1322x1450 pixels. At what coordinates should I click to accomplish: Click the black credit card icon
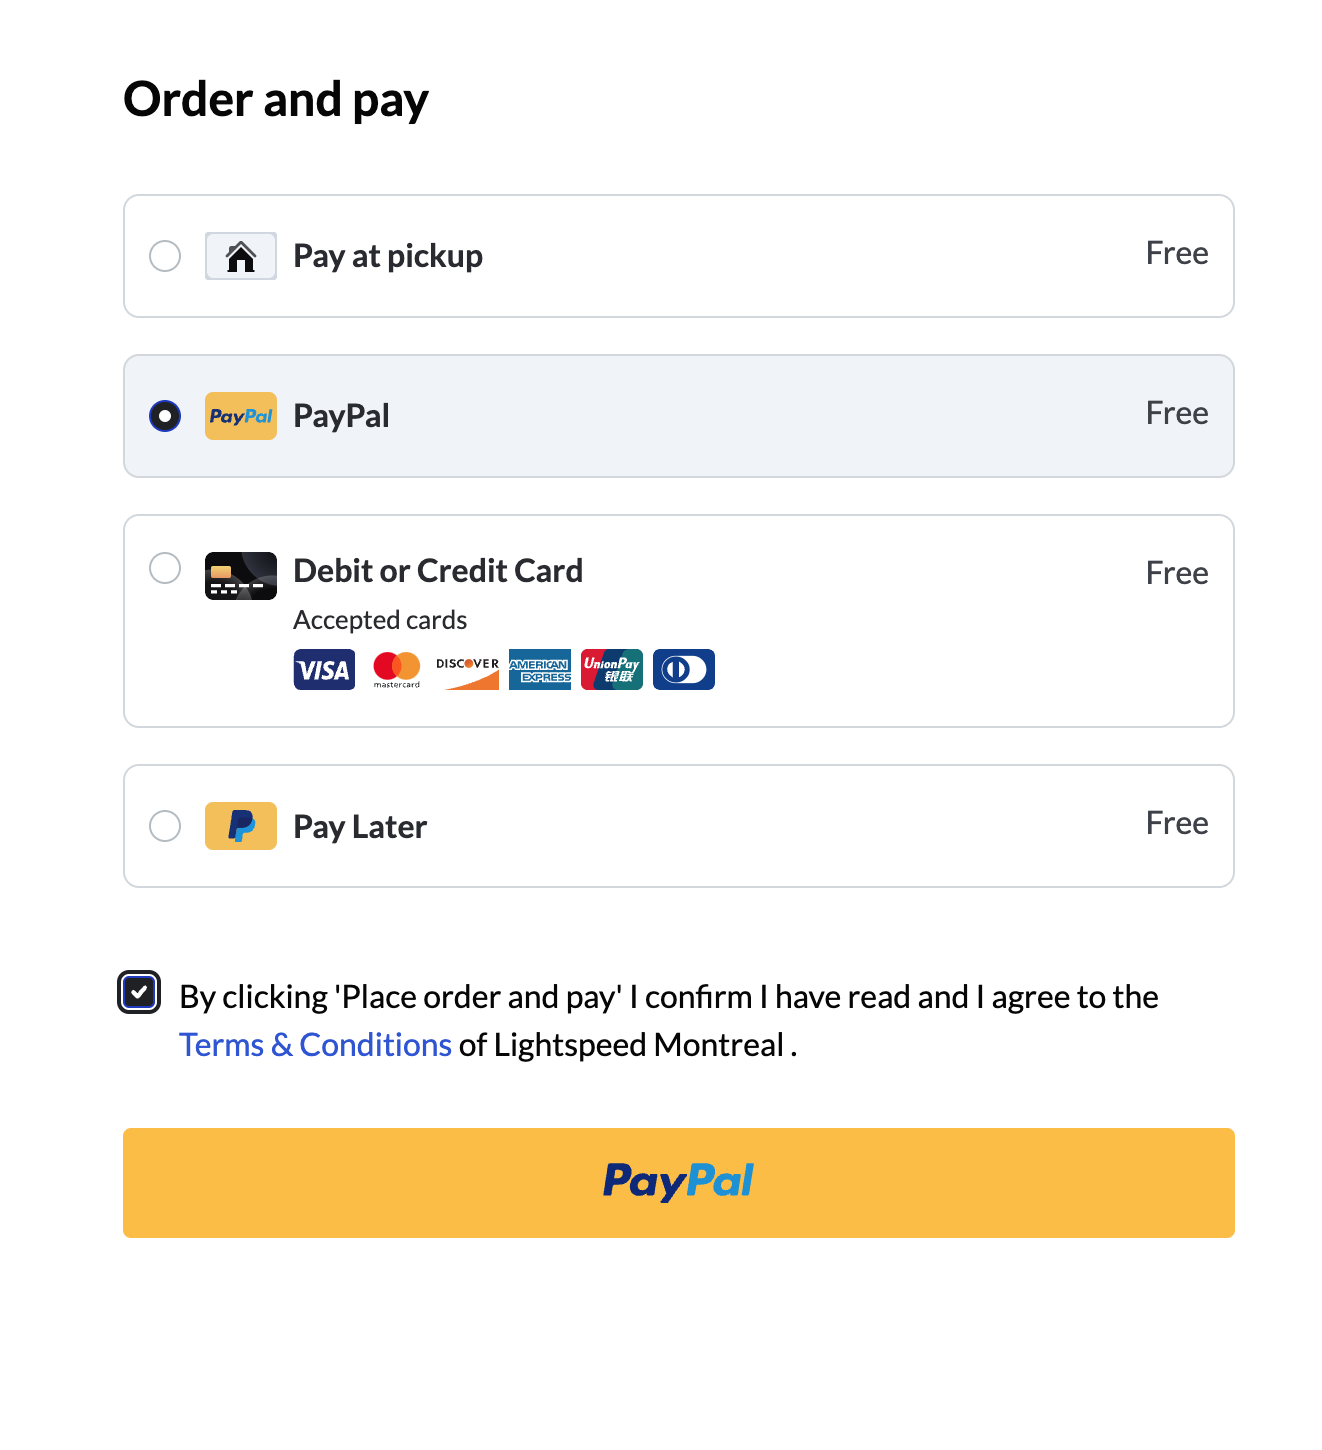pos(240,575)
